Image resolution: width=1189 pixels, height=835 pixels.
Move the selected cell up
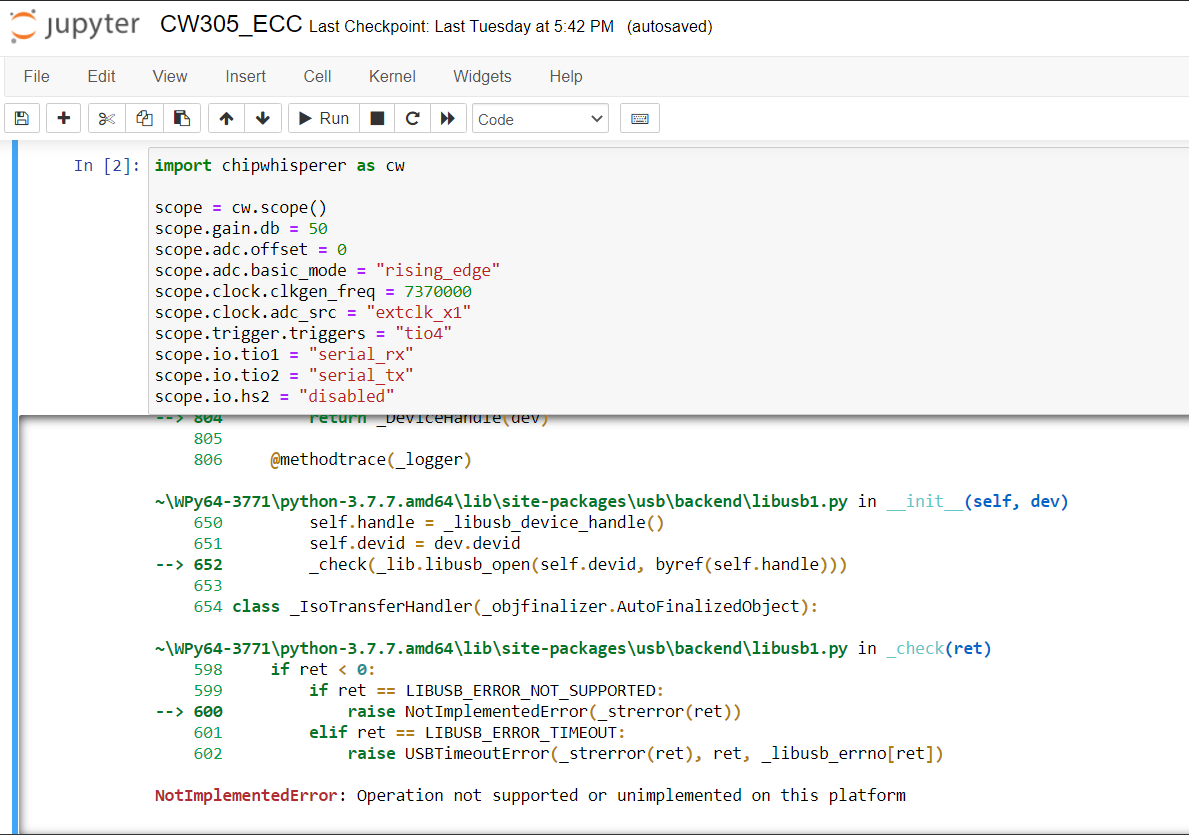(x=226, y=118)
